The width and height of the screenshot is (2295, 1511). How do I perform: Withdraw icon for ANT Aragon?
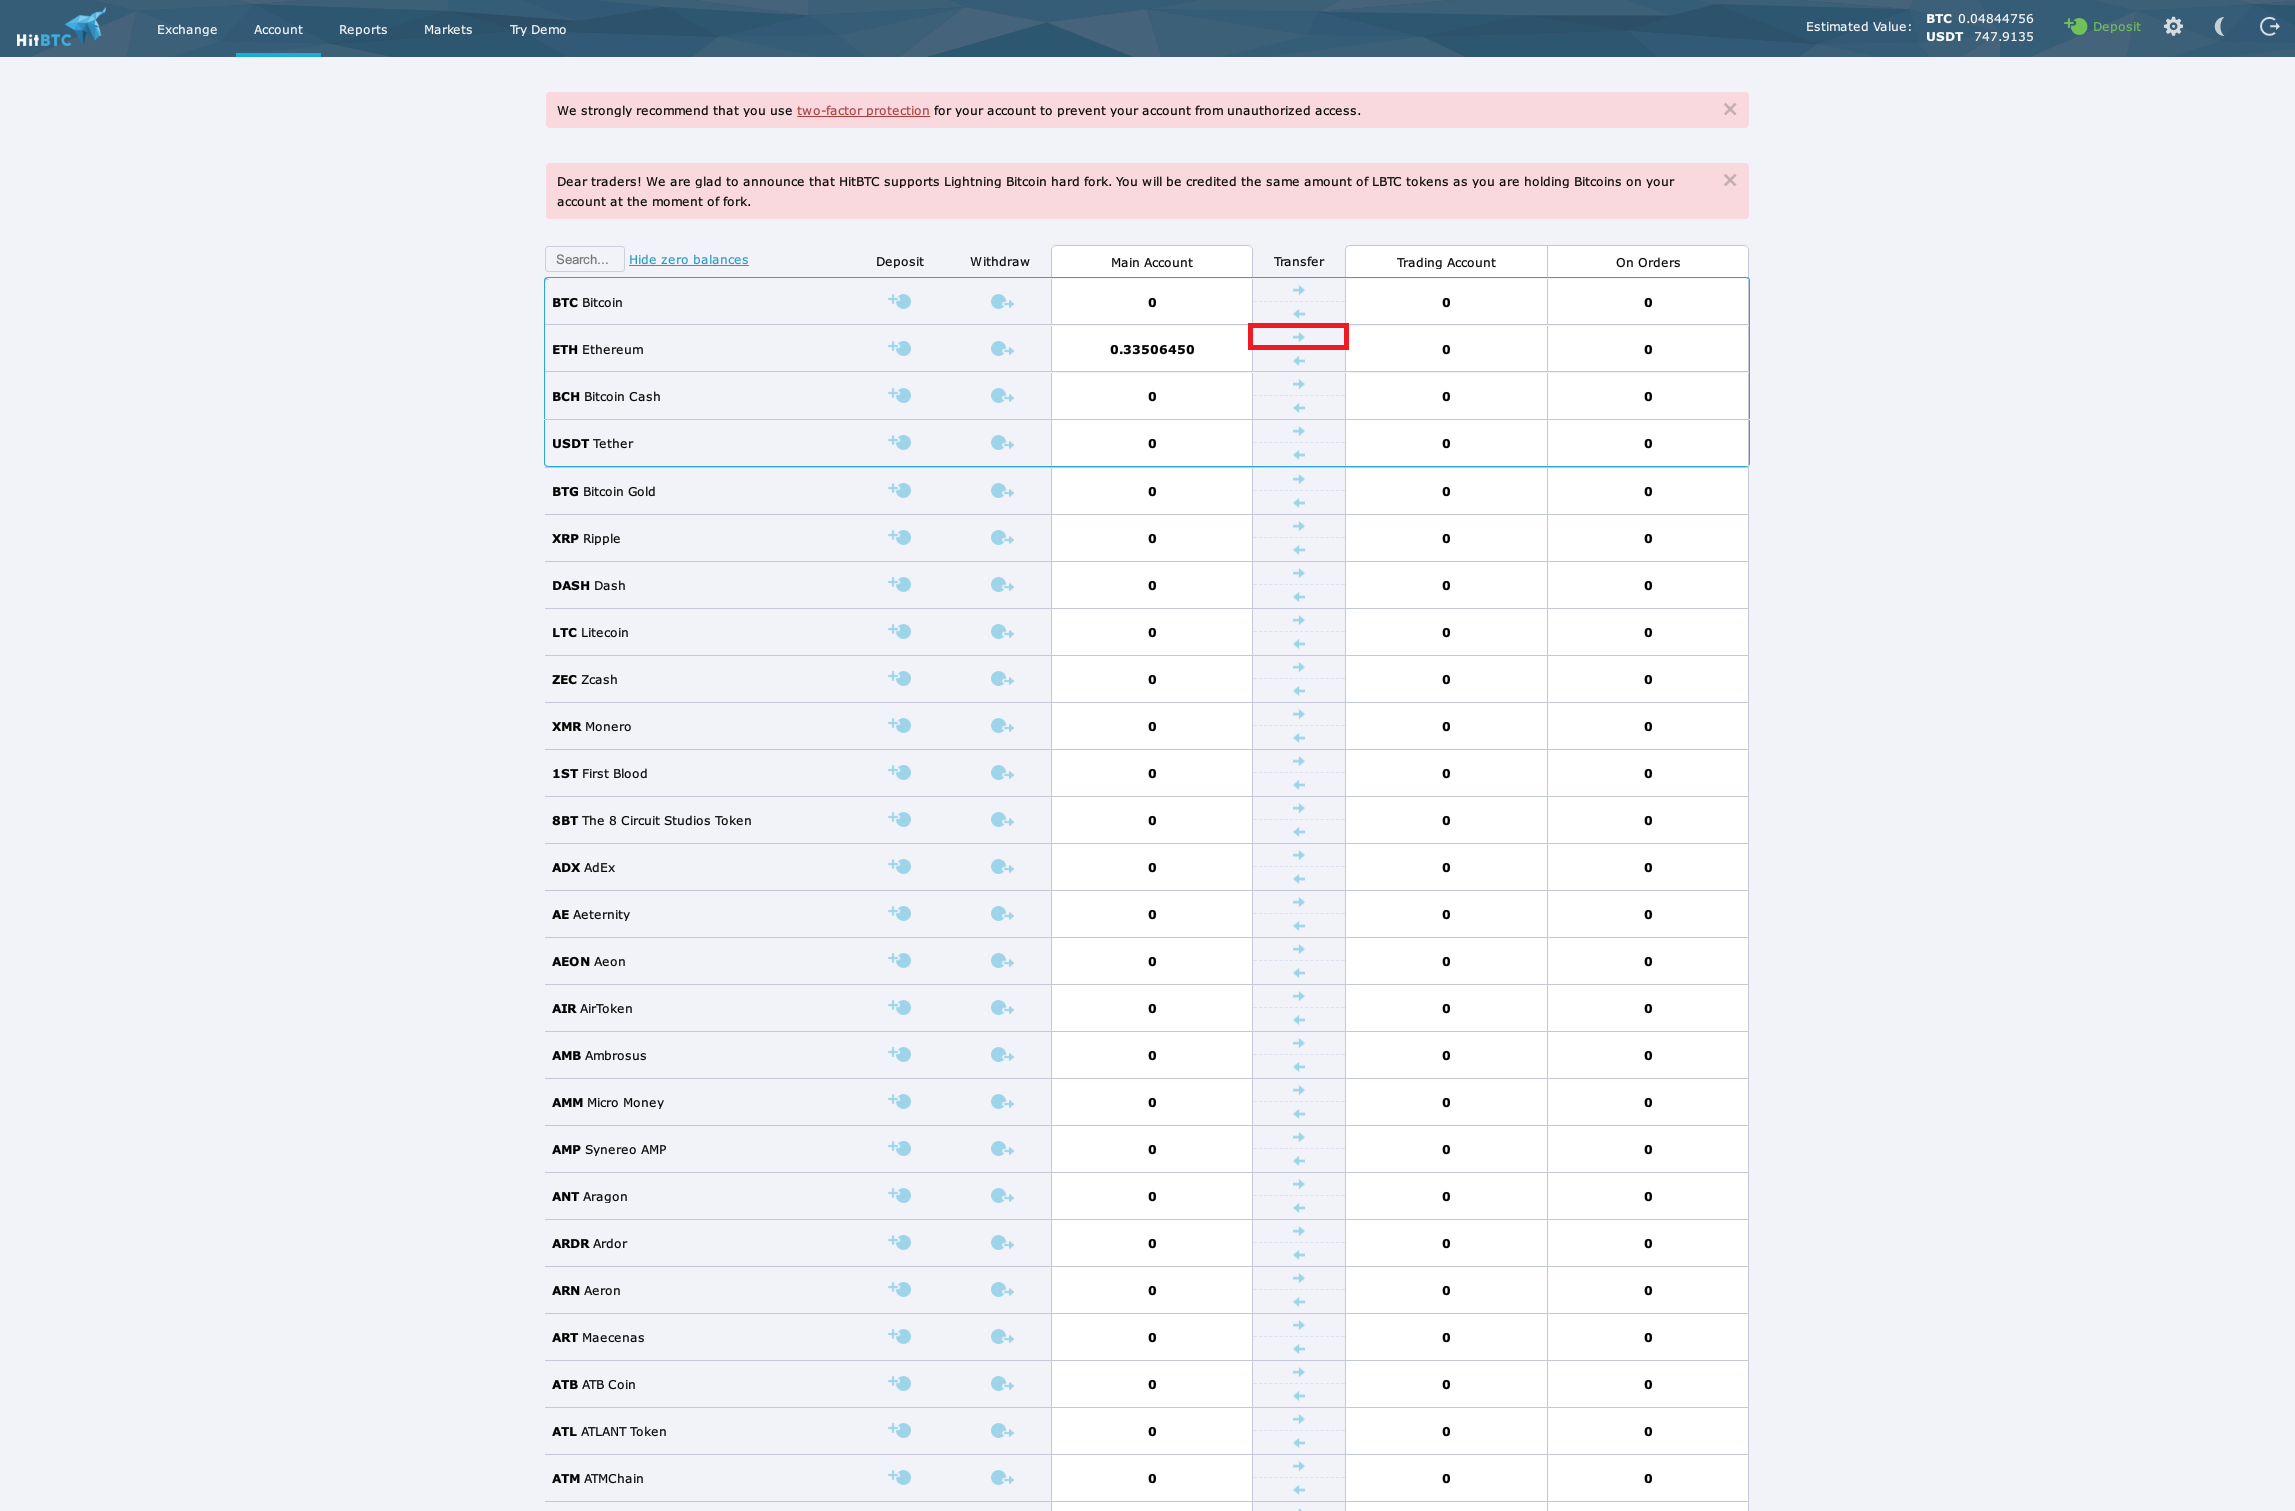point(1002,1196)
